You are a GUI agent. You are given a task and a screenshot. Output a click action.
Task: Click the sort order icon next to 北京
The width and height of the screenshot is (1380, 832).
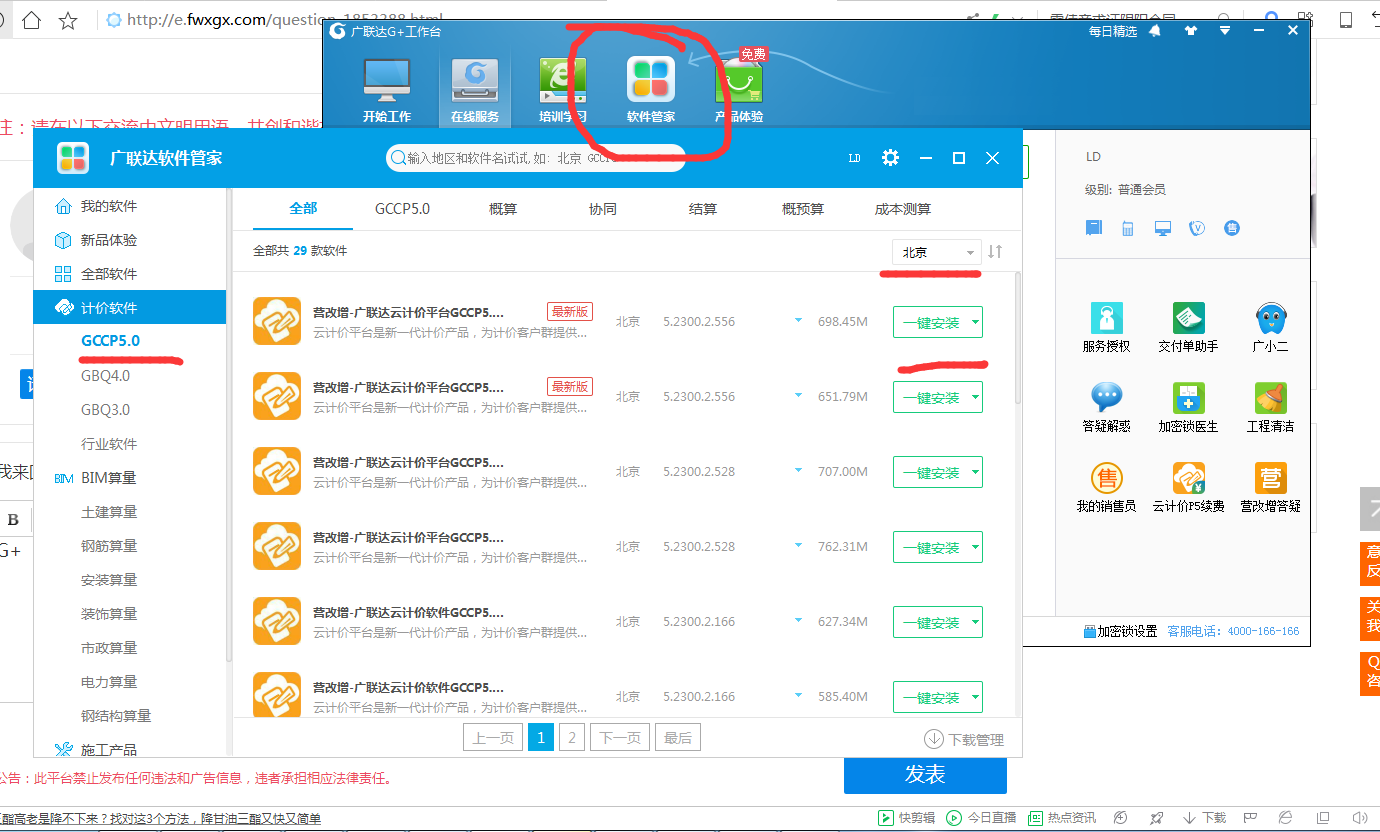coord(995,252)
